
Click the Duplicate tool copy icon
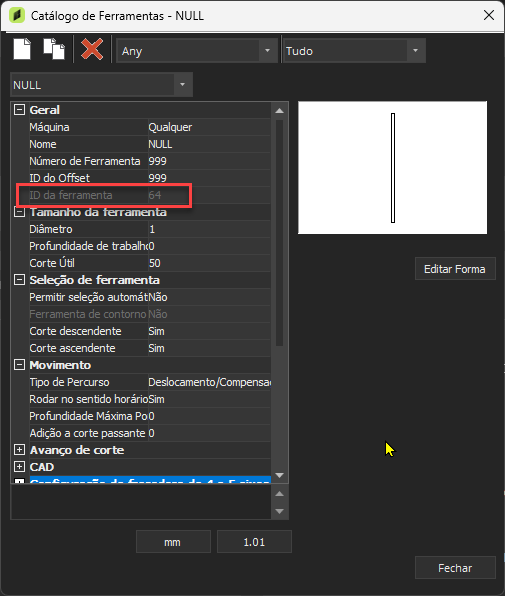click(x=54, y=49)
